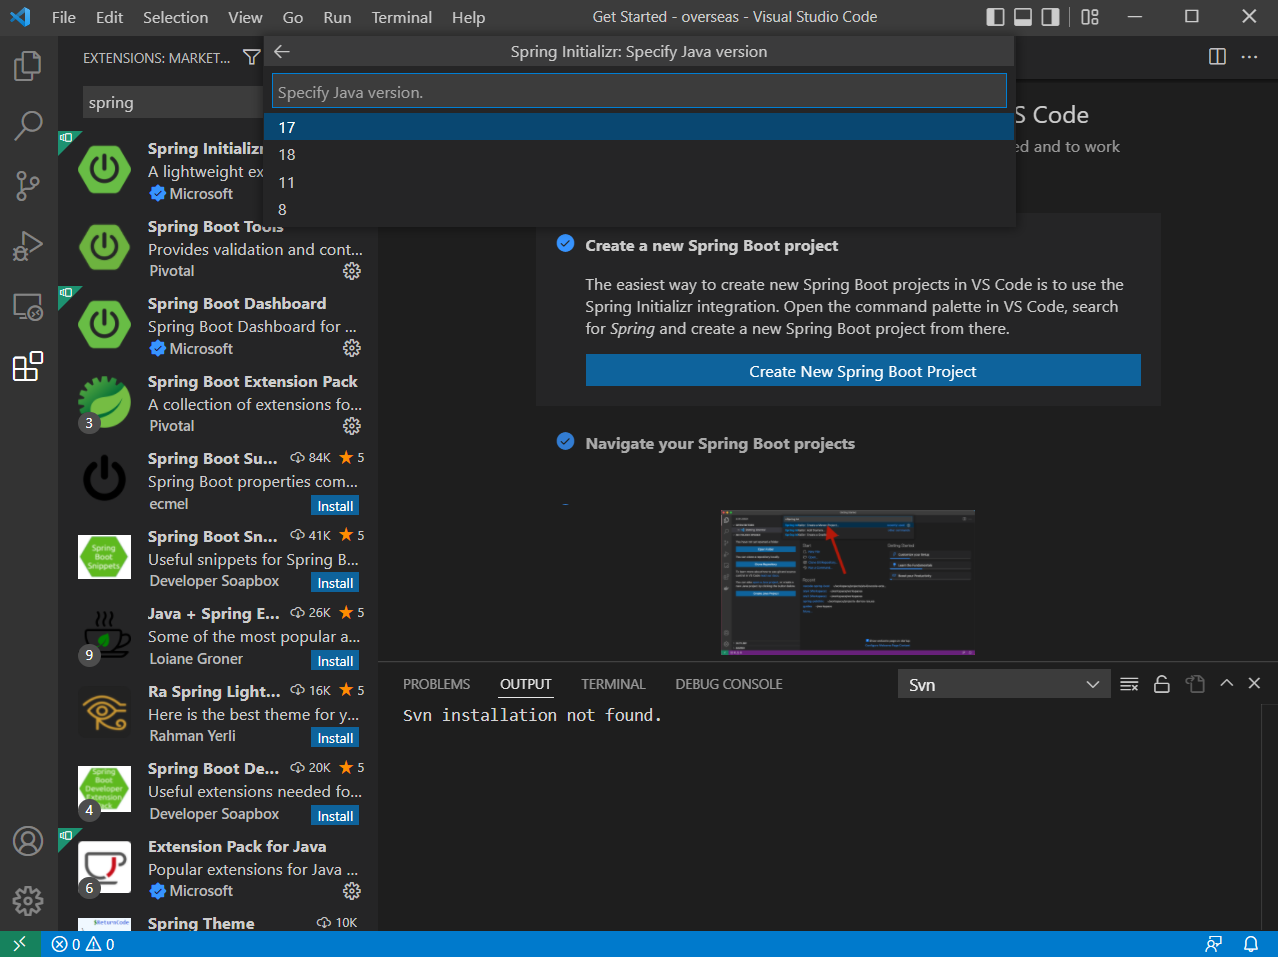Click the feedback icon in status bar
The width and height of the screenshot is (1278, 957).
1214,944
